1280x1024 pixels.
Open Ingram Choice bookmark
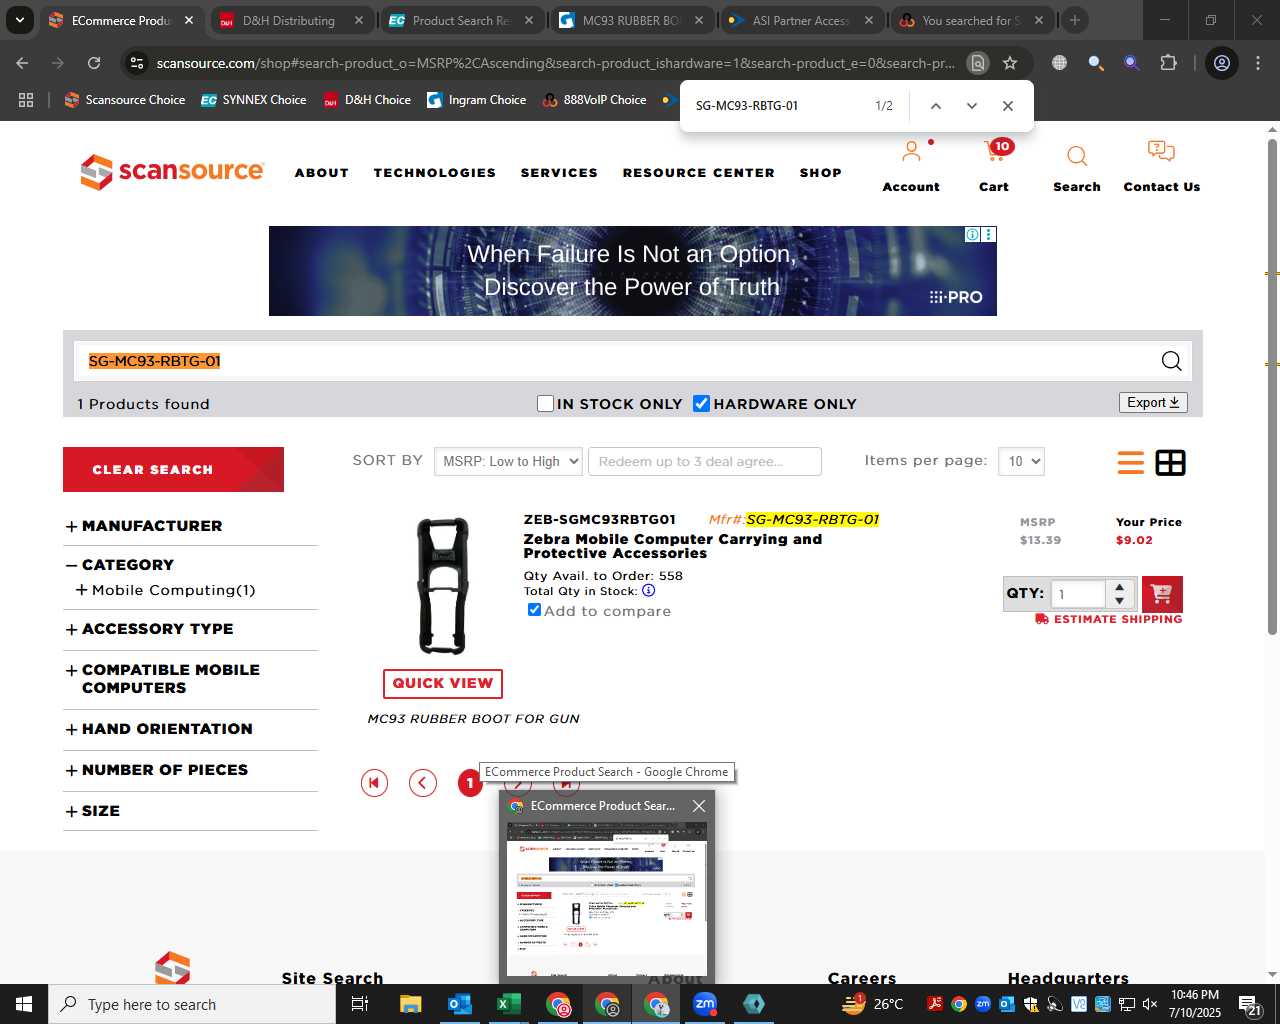coord(476,100)
